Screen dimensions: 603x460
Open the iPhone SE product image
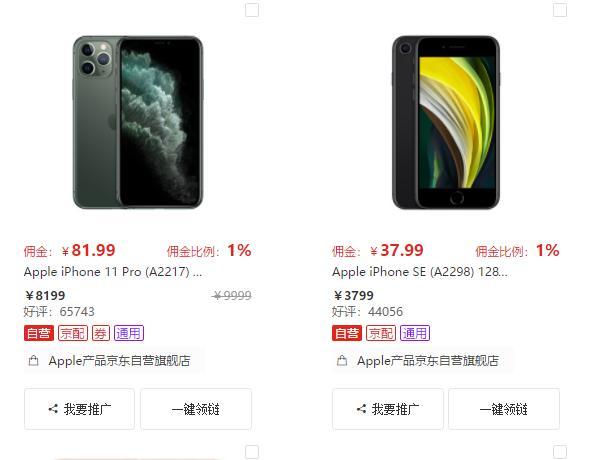tap(446, 122)
